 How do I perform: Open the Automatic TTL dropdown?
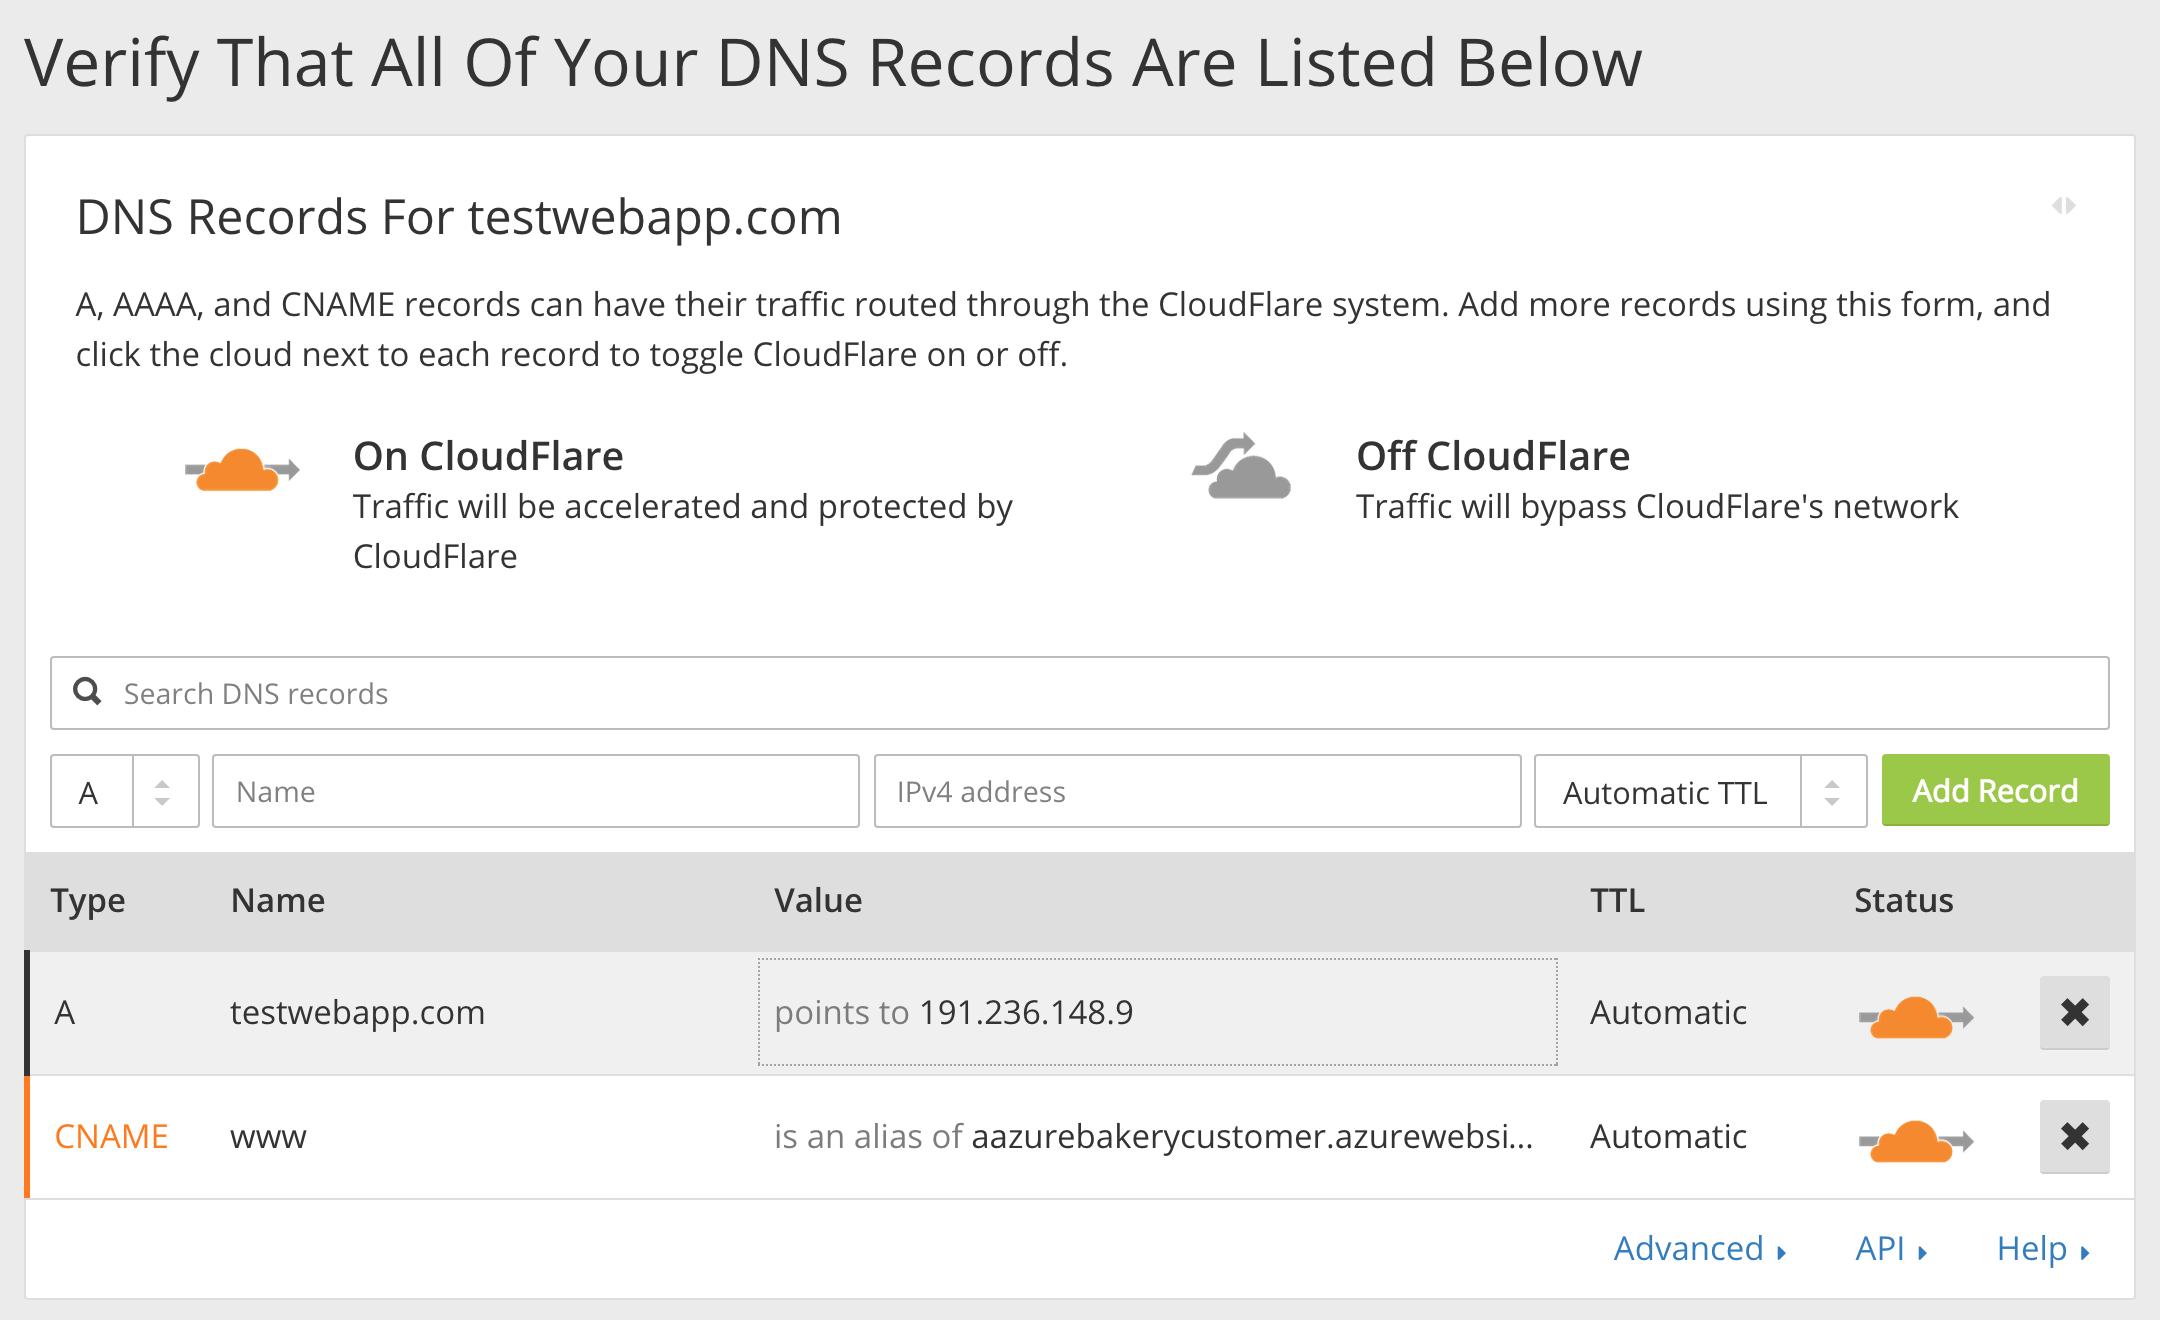coord(1699,792)
